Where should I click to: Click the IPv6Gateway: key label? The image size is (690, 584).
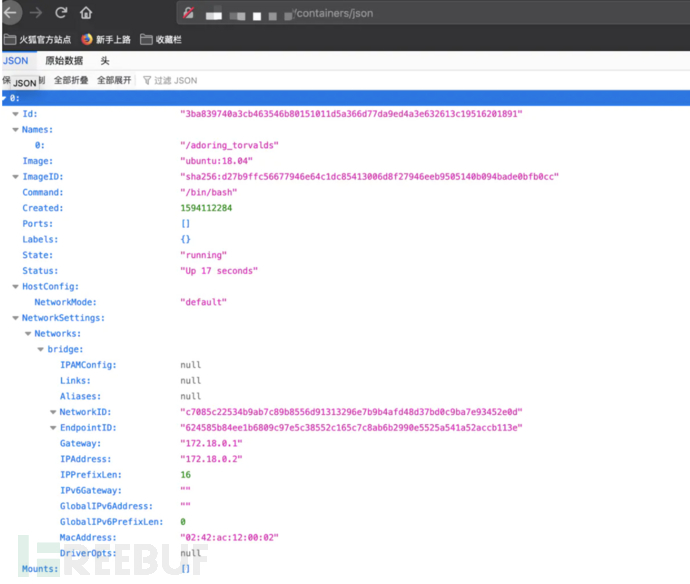click(91, 490)
